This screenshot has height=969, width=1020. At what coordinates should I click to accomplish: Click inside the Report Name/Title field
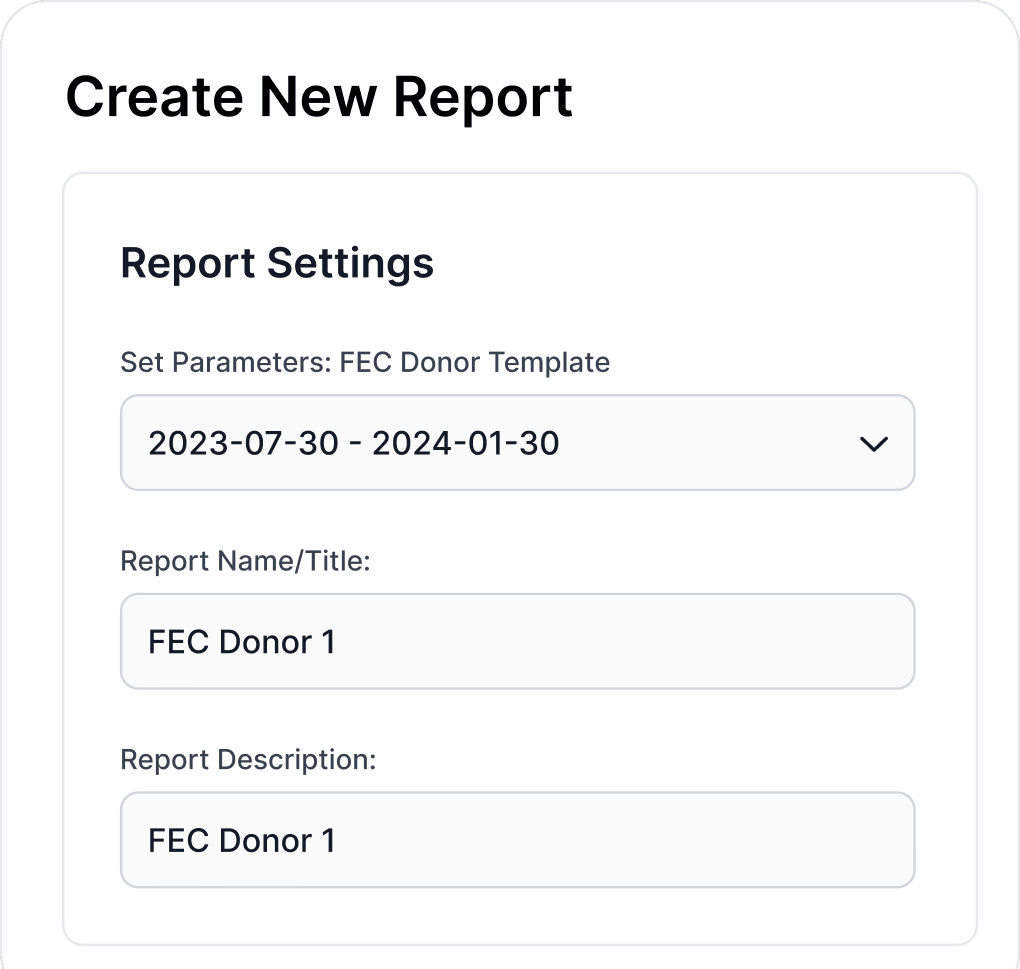pos(517,641)
